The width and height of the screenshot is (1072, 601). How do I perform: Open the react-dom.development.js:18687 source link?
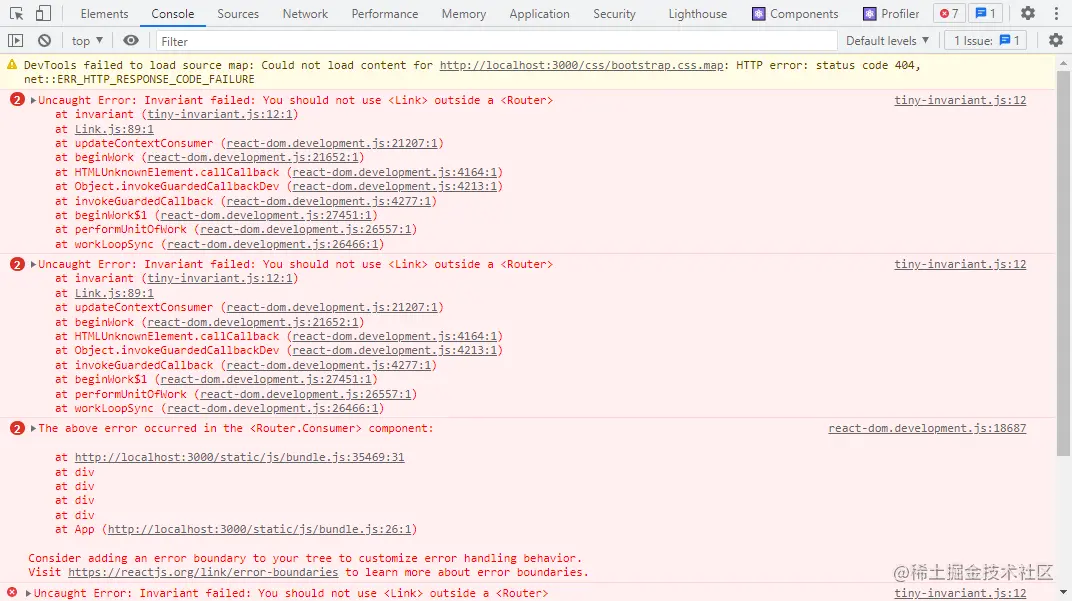pos(927,429)
